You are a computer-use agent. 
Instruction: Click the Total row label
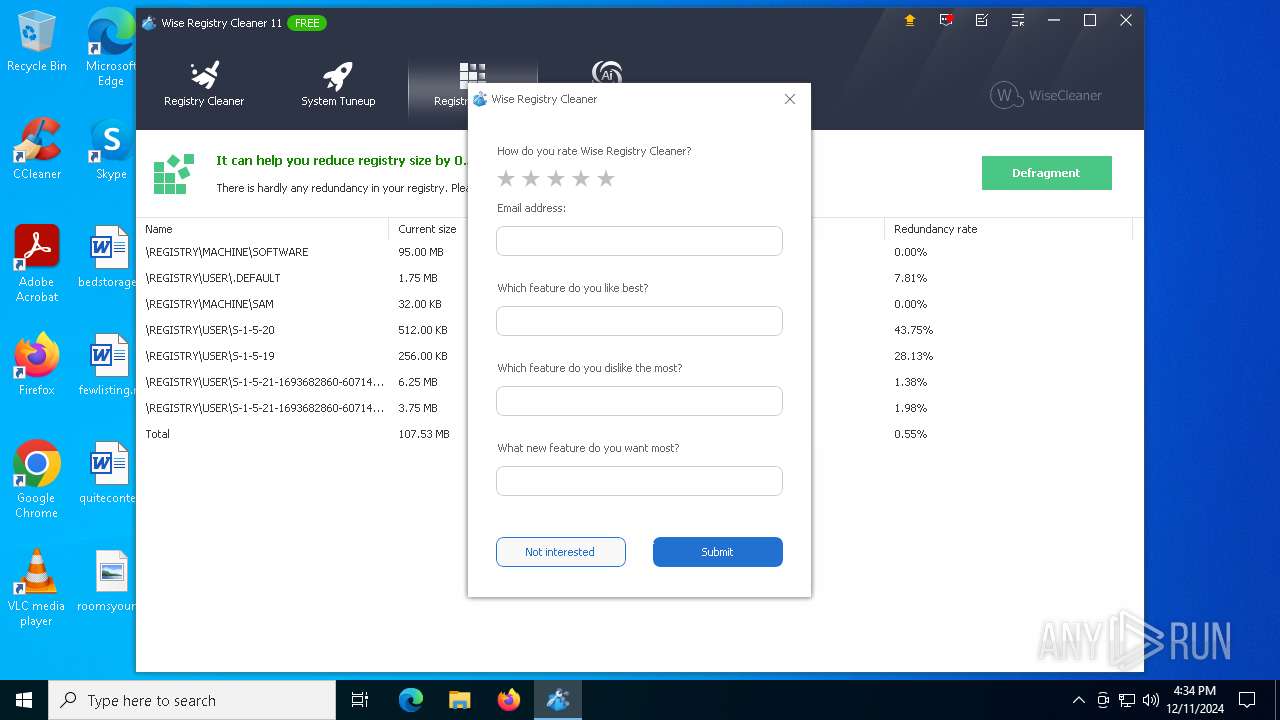[x=158, y=434]
